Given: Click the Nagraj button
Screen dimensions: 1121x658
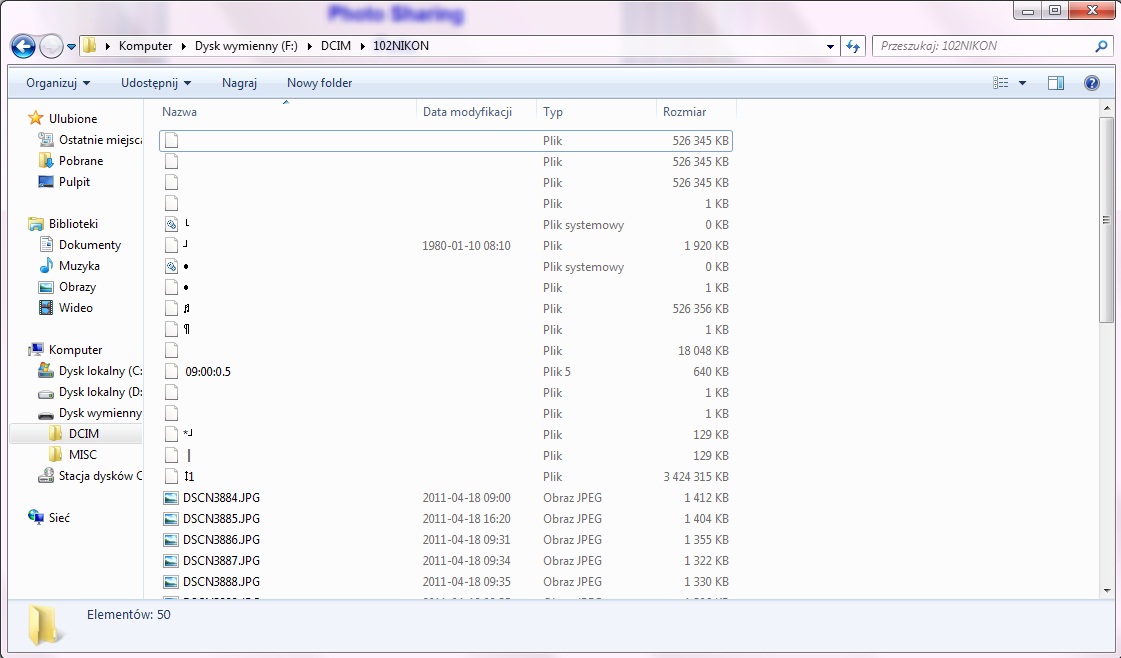Looking at the screenshot, I should click(239, 83).
